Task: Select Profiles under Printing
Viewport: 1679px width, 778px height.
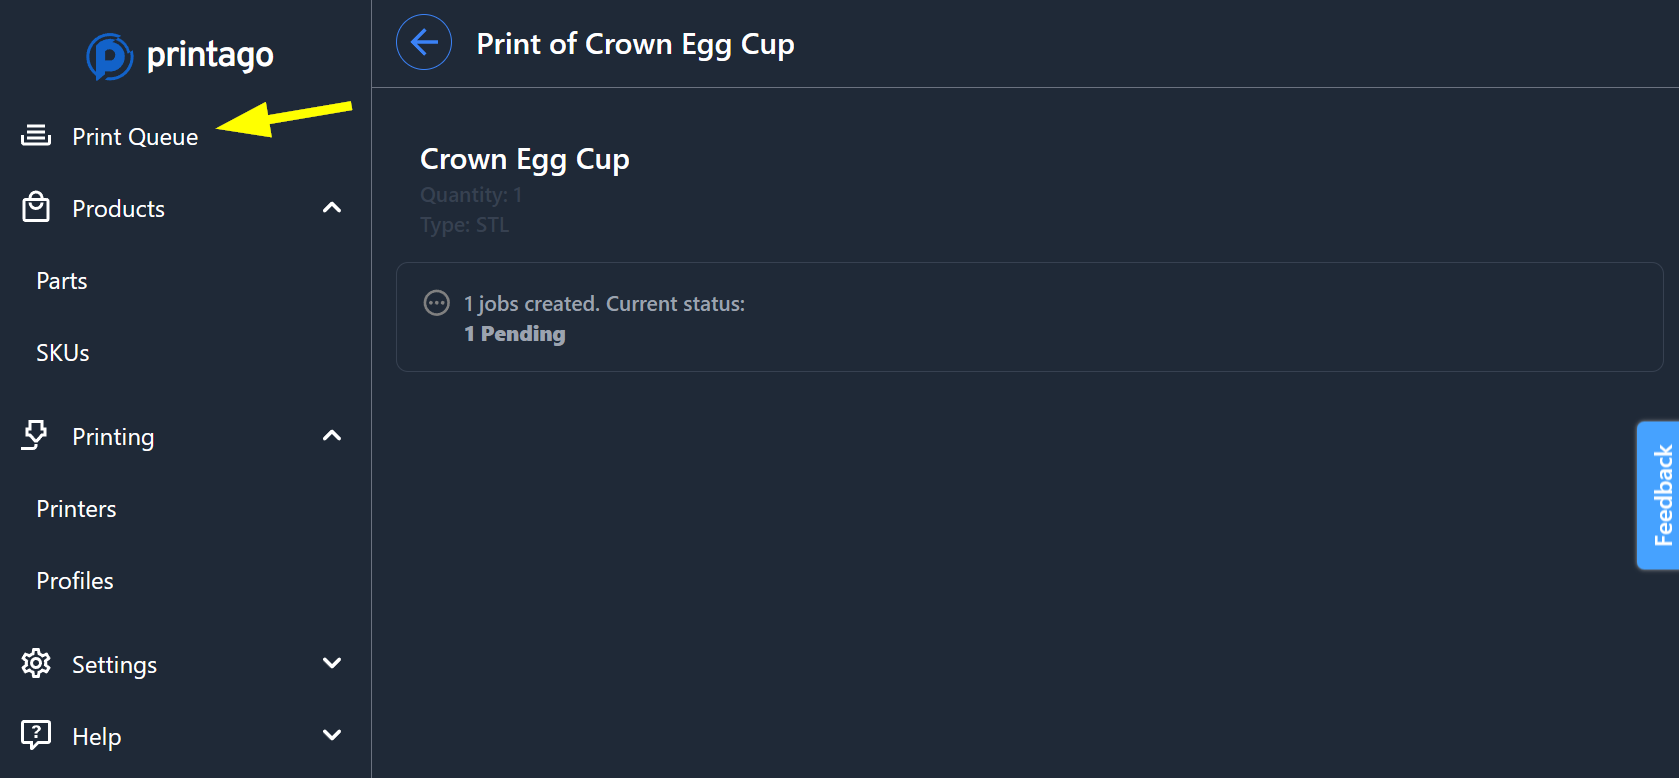Action: (x=75, y=581)
